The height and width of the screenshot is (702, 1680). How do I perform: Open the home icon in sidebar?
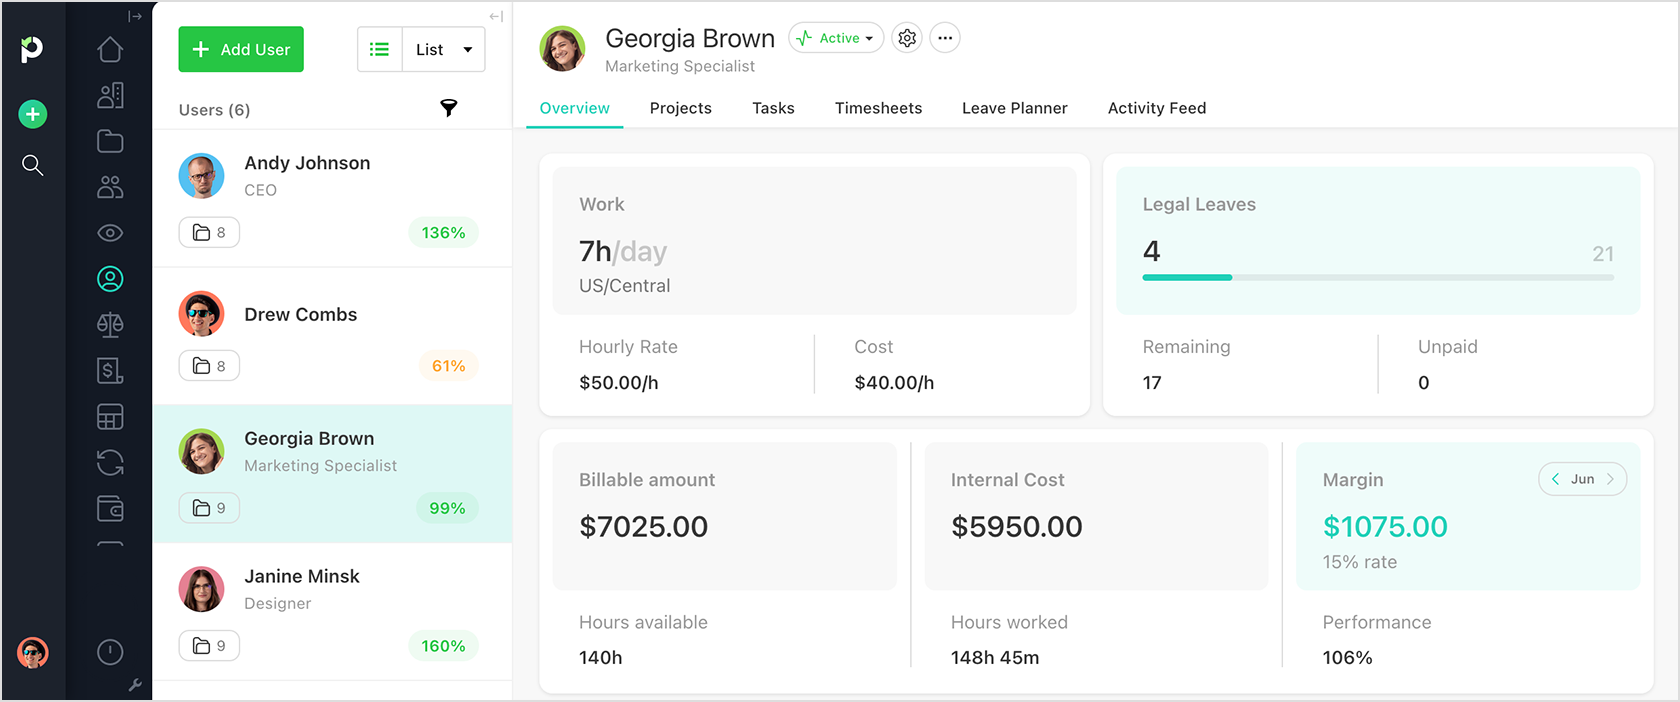[x=110, y=49]
